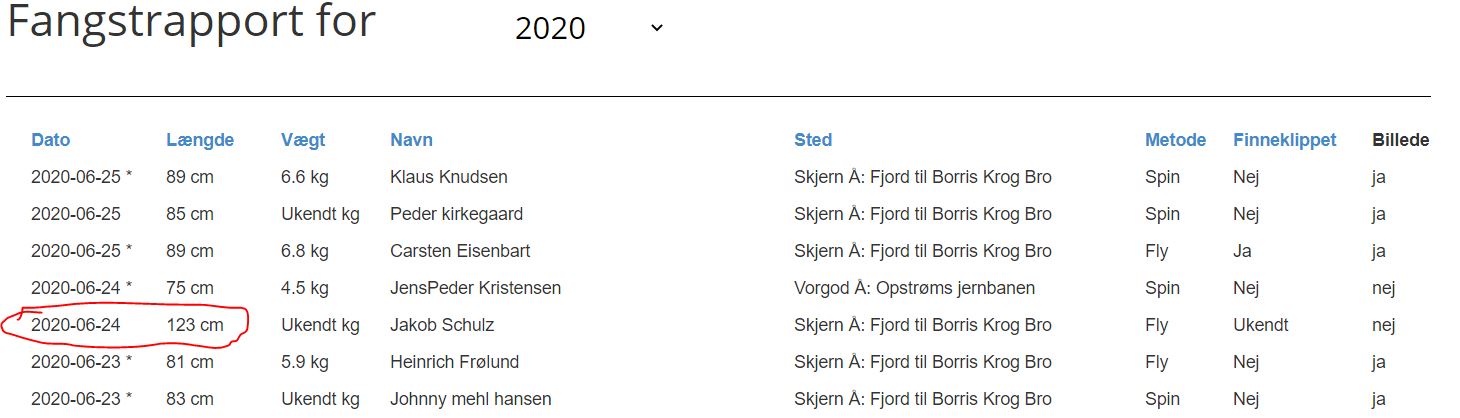Click the Fangstrapport for page heading
The height and width of the screenshot is (418, 1460).
click(191, 24)
